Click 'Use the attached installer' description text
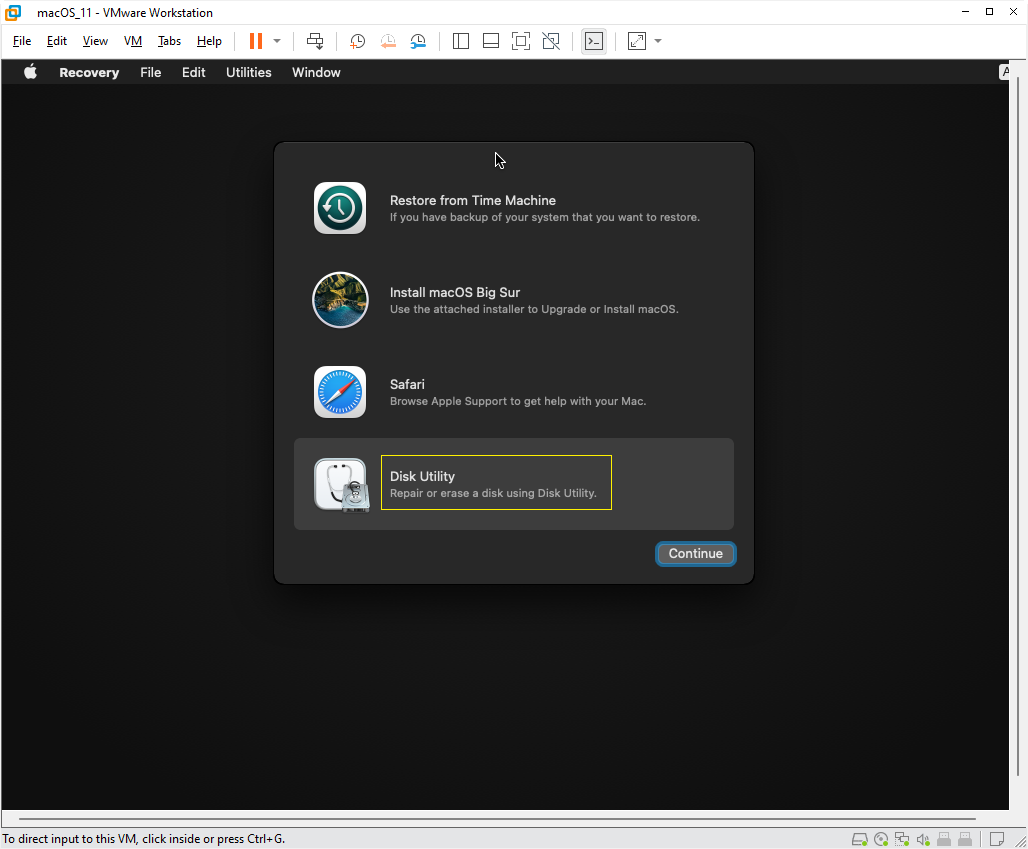 (534, 309)
